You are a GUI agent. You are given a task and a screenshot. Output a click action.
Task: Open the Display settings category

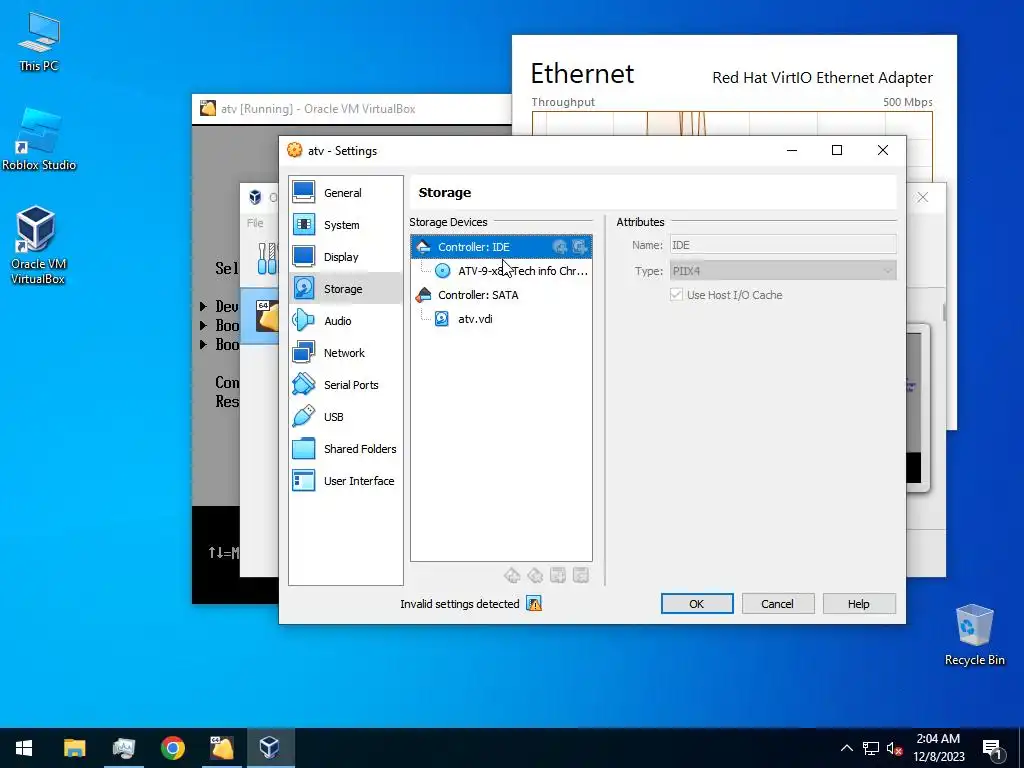(x=345, y=257)
